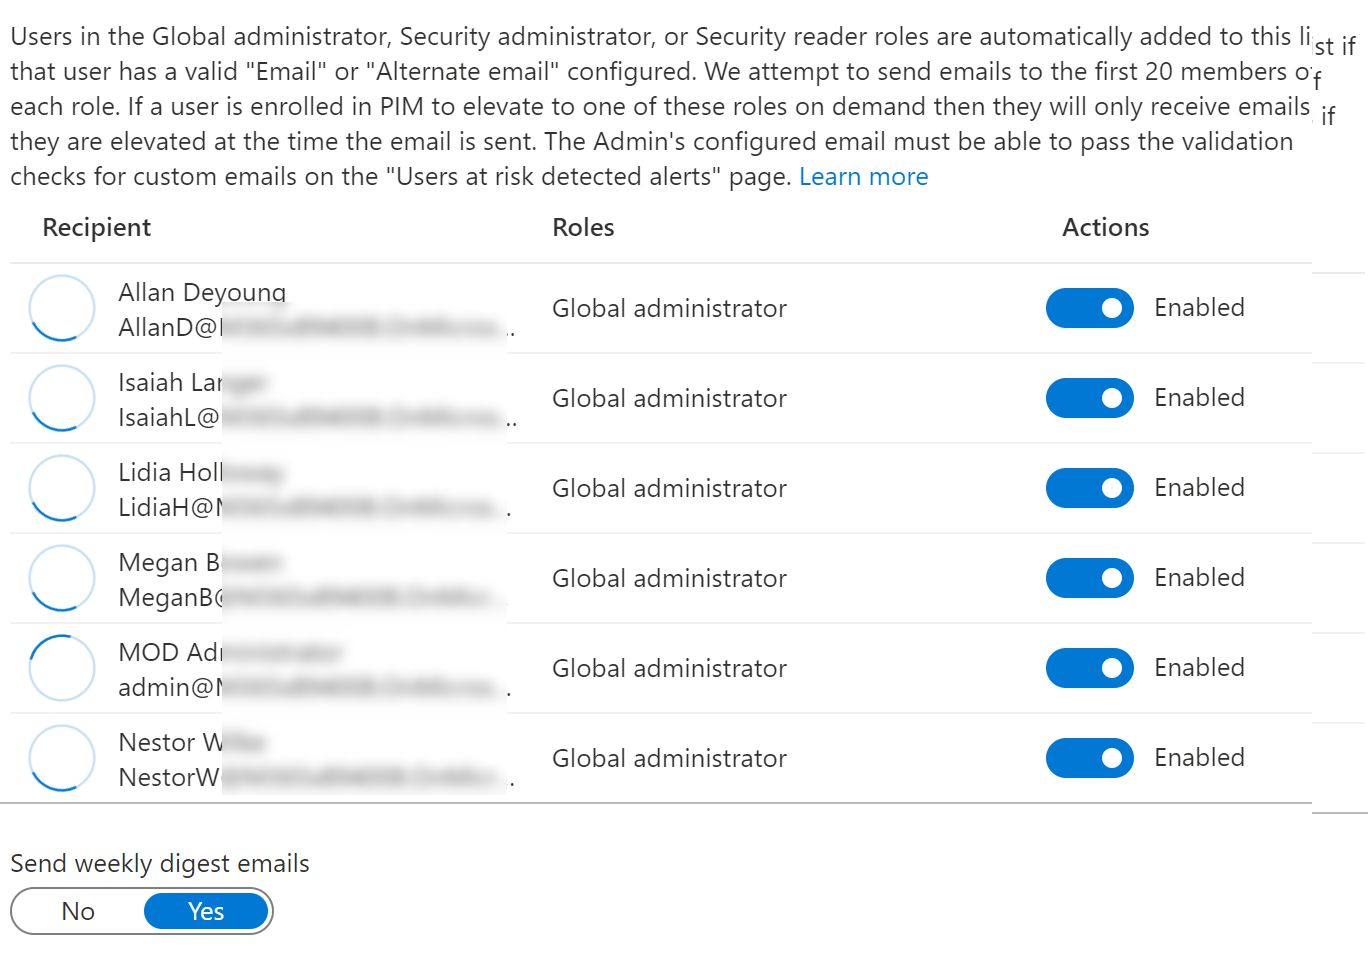Disable Nestor's email alert toggle

(1089, 758)
